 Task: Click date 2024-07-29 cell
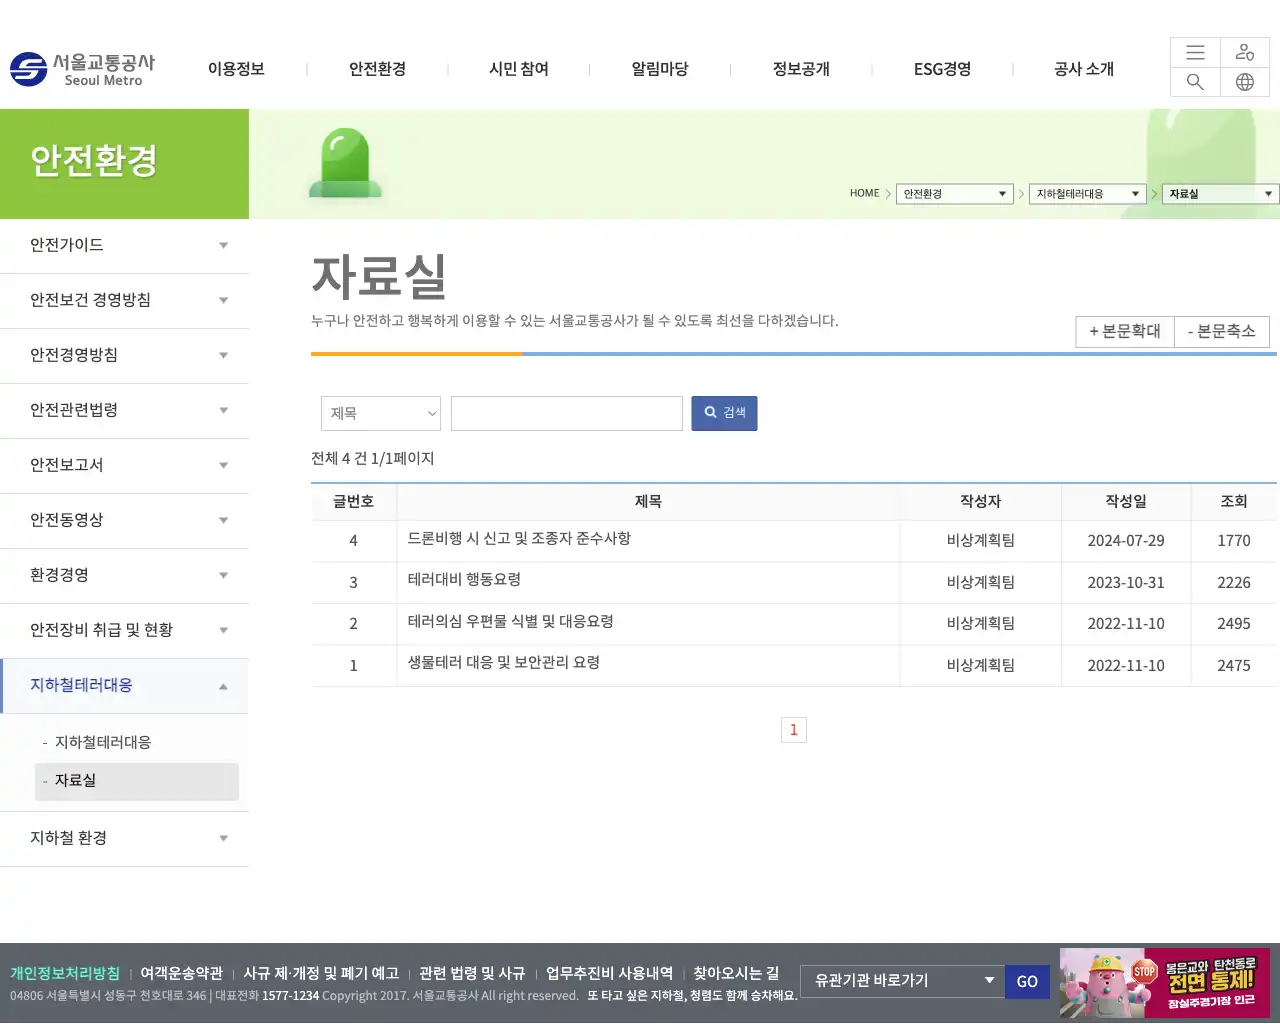pos(1126,540)
